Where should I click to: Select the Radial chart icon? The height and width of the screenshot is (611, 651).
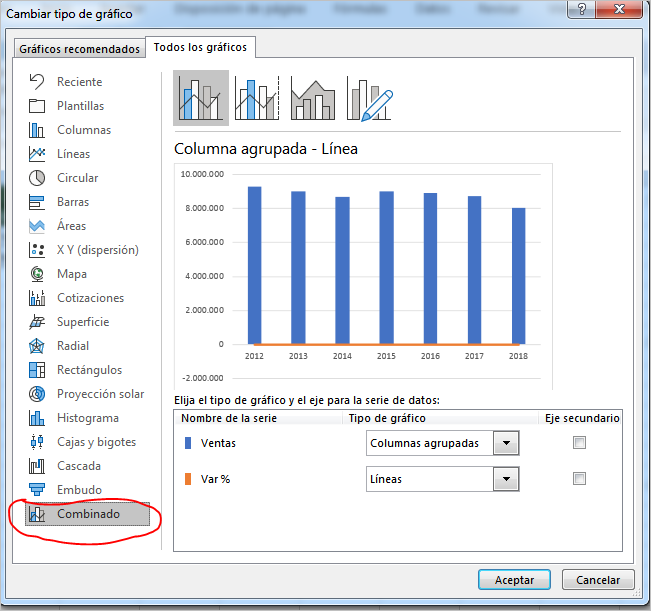click(37, 346)
